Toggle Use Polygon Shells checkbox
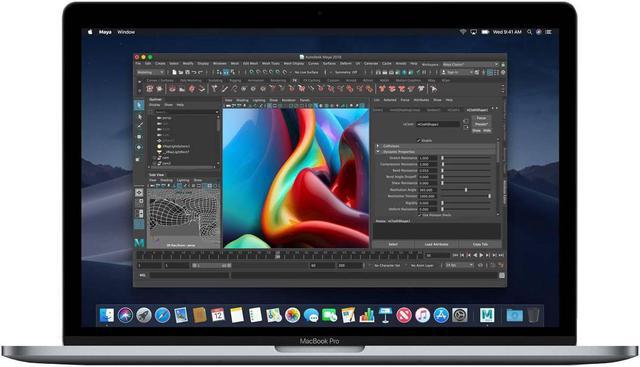Image resolution: width=640 pixels, height=367 pixels. point(420,215)
